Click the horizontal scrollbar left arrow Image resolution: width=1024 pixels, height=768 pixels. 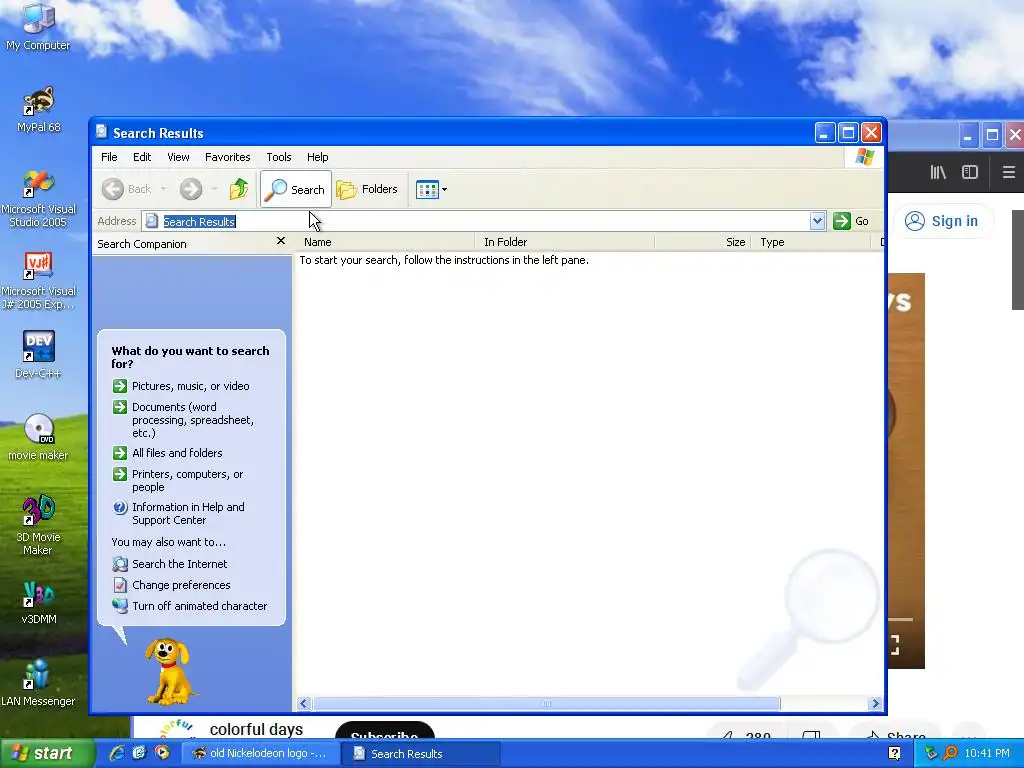point(304,703)
